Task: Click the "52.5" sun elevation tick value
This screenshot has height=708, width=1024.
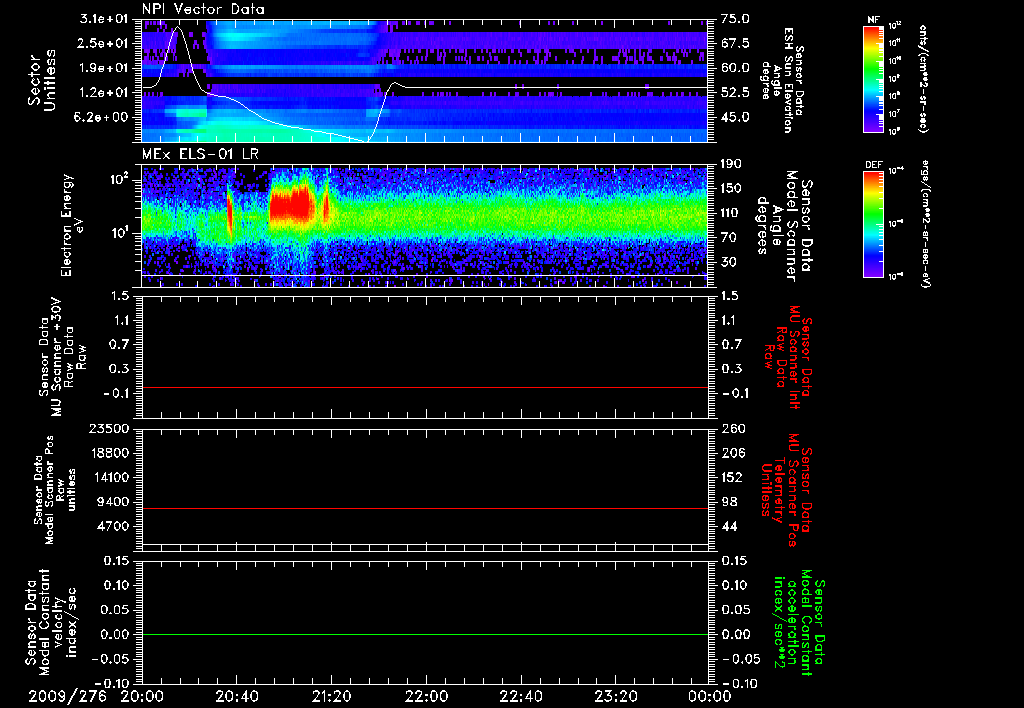Action: coord(735,93)
